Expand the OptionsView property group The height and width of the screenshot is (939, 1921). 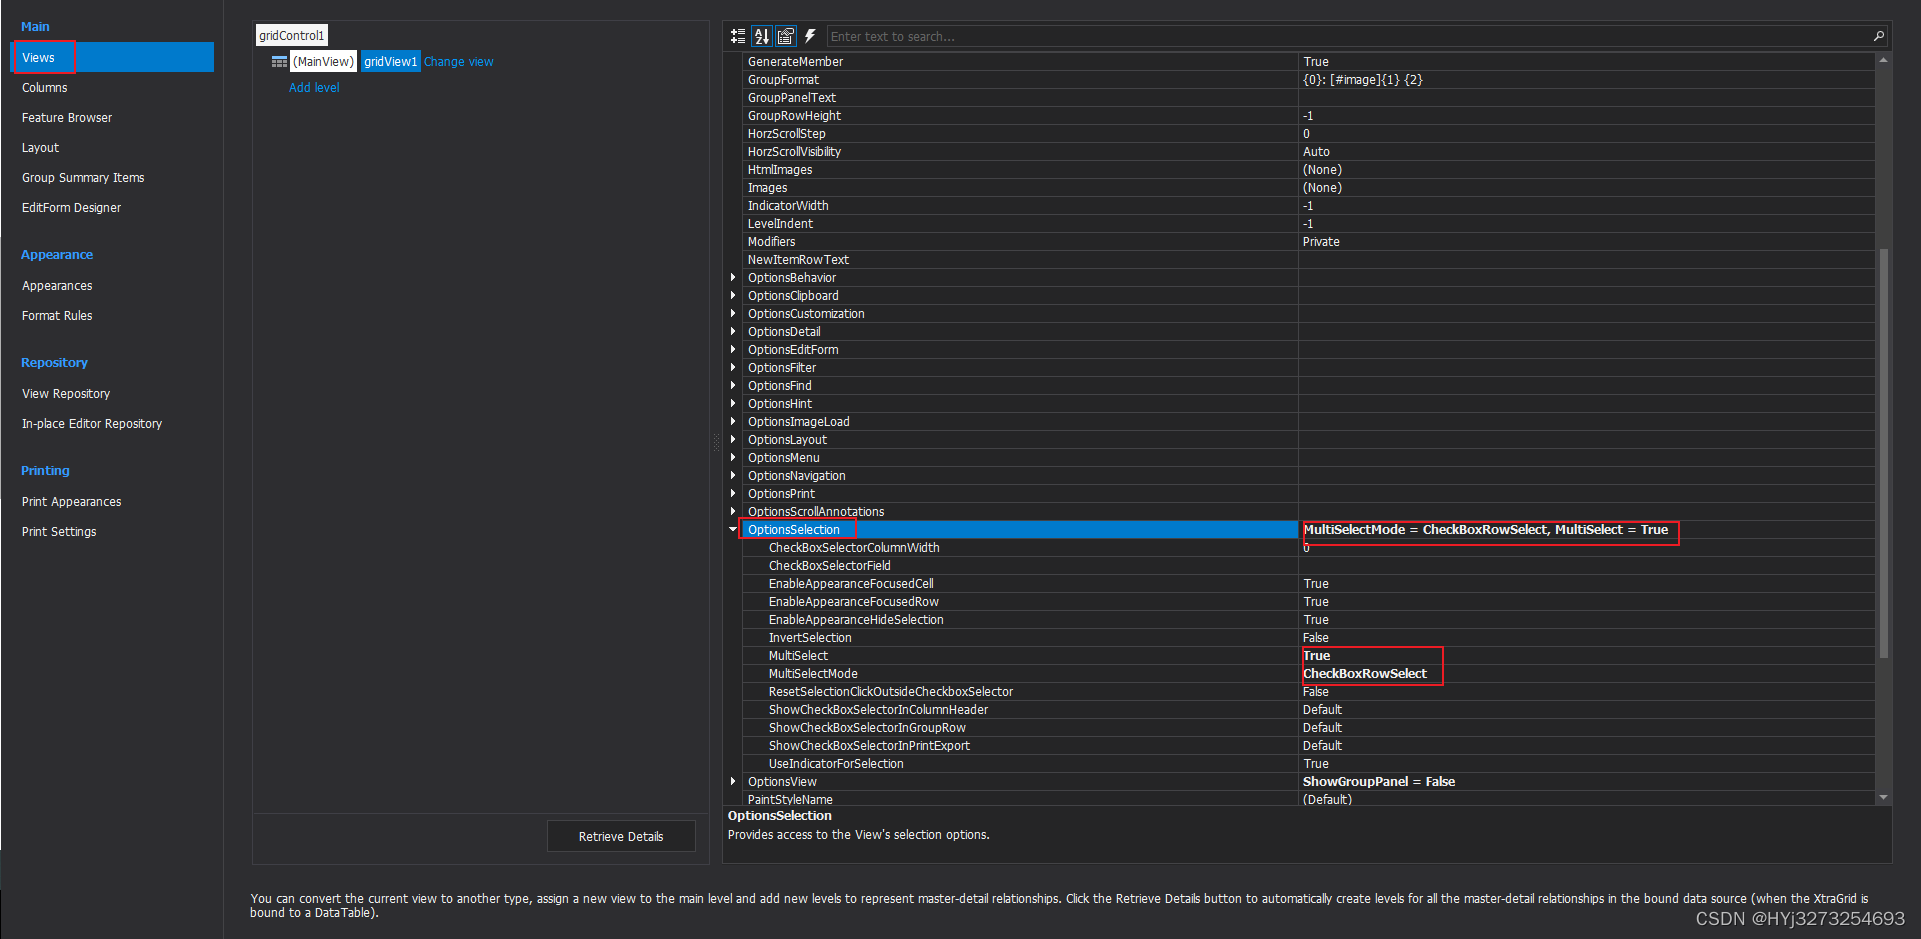(734, 781)
